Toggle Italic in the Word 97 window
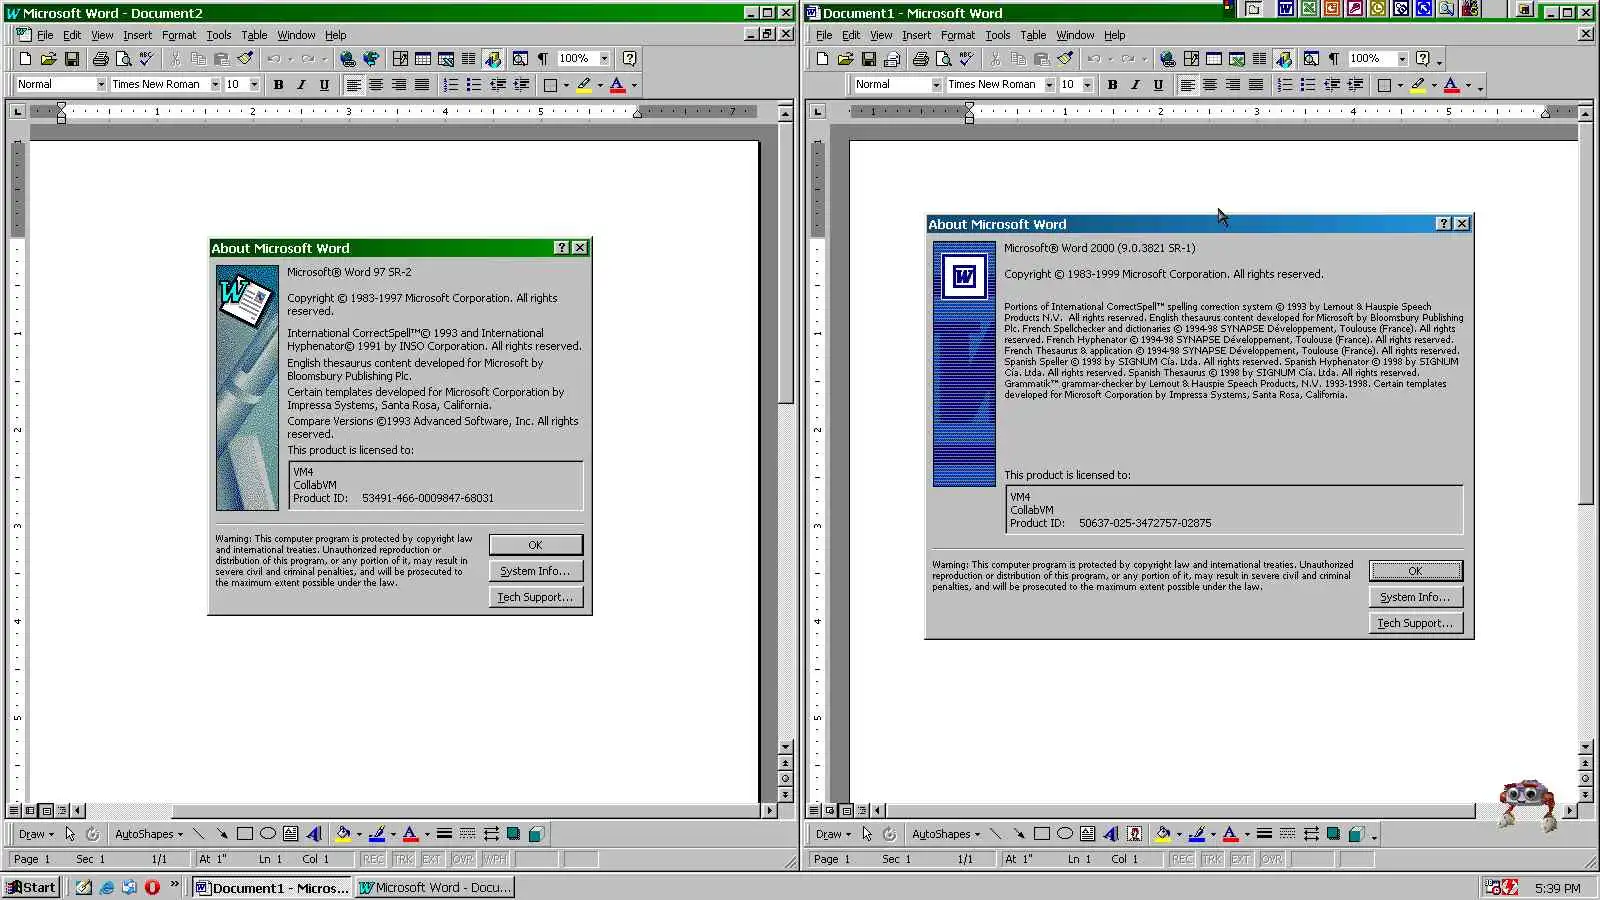Screen dimensions: 1600x900 pyautogui.click(x=301, y=85)
